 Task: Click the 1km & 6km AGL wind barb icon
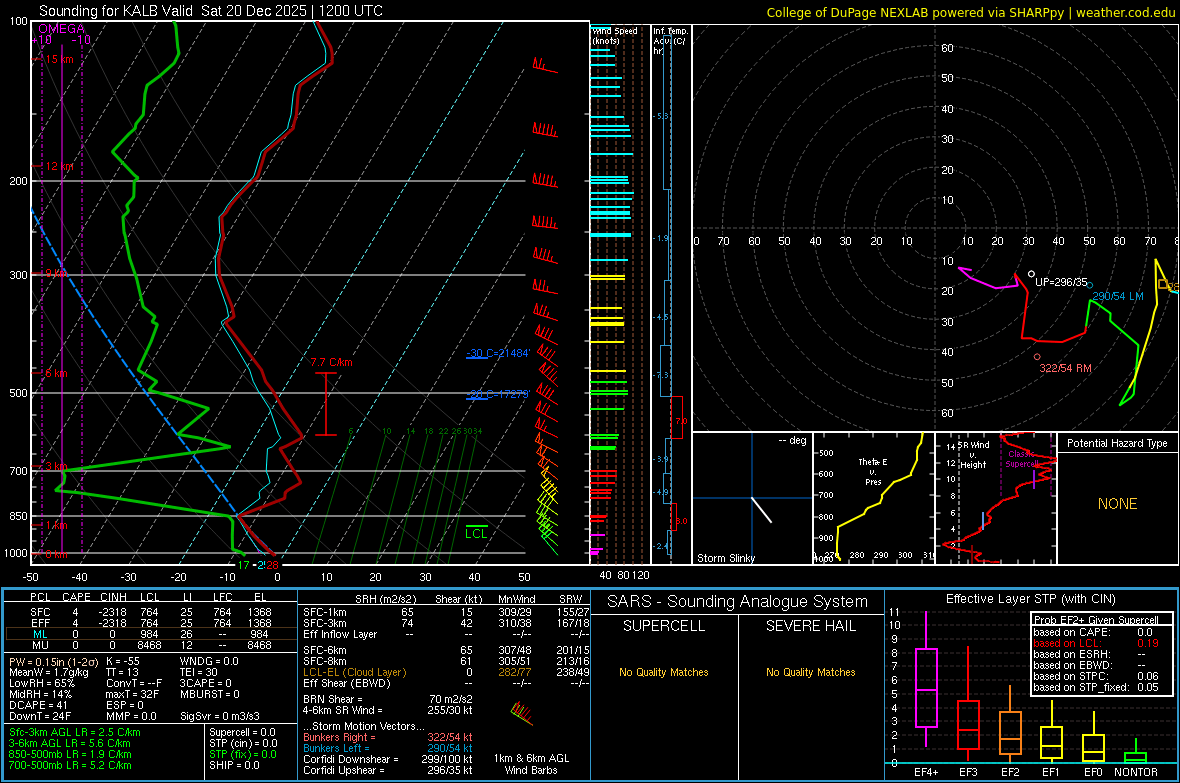pos(522,713)
